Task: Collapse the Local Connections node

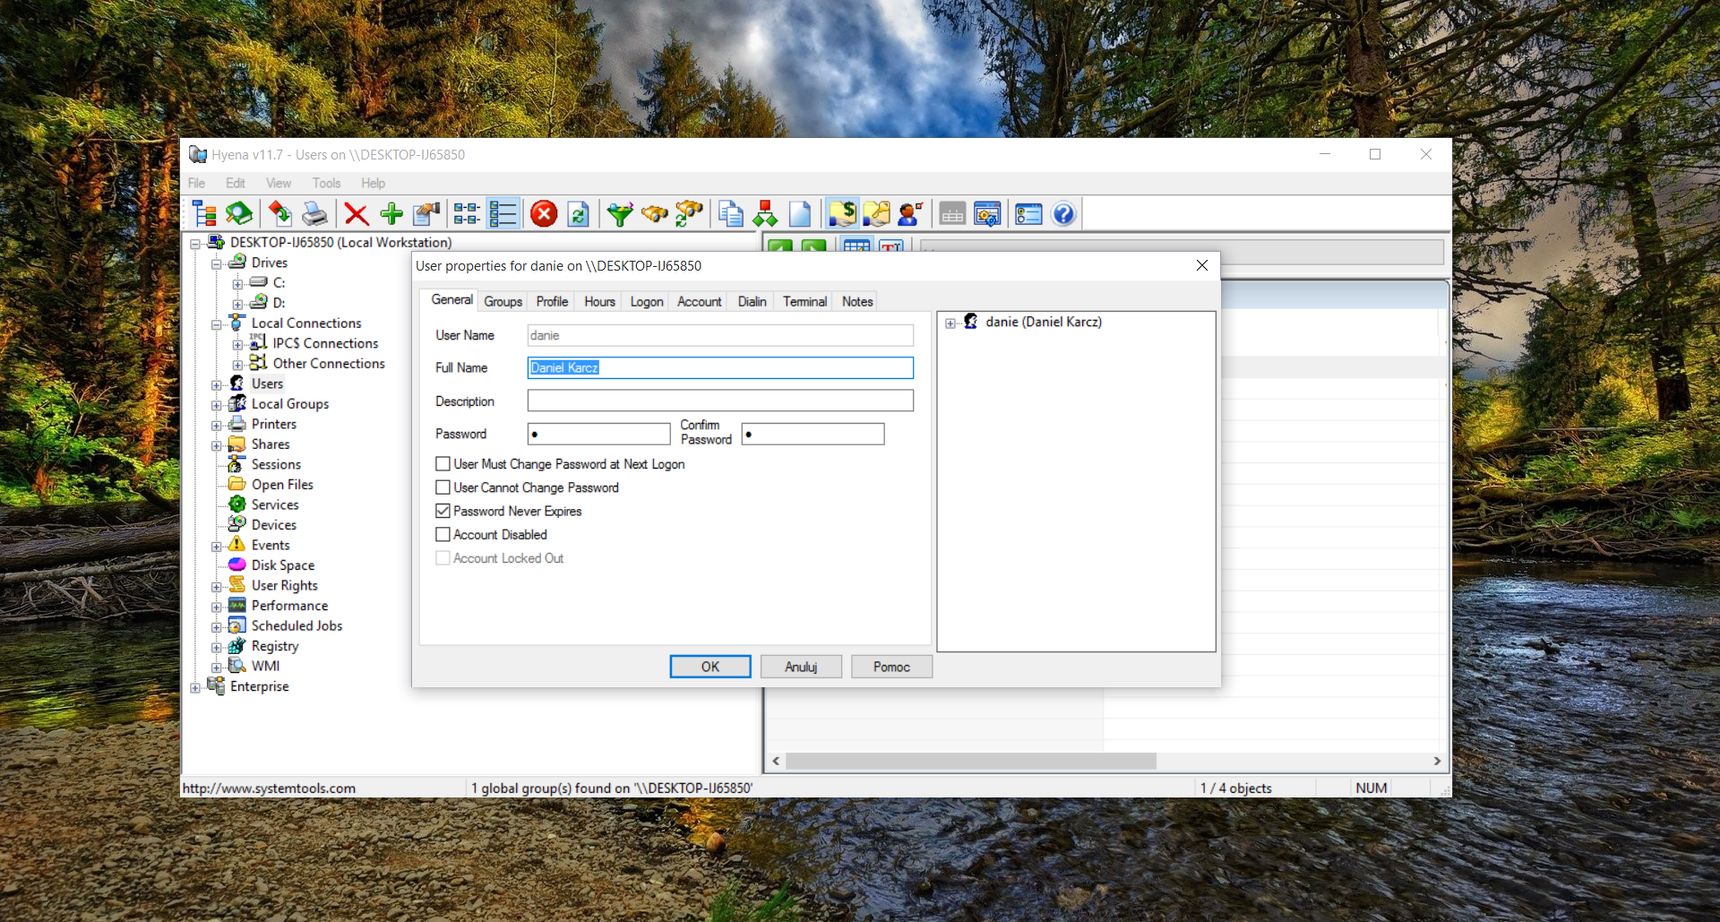Action: click(x=217, y=324)
